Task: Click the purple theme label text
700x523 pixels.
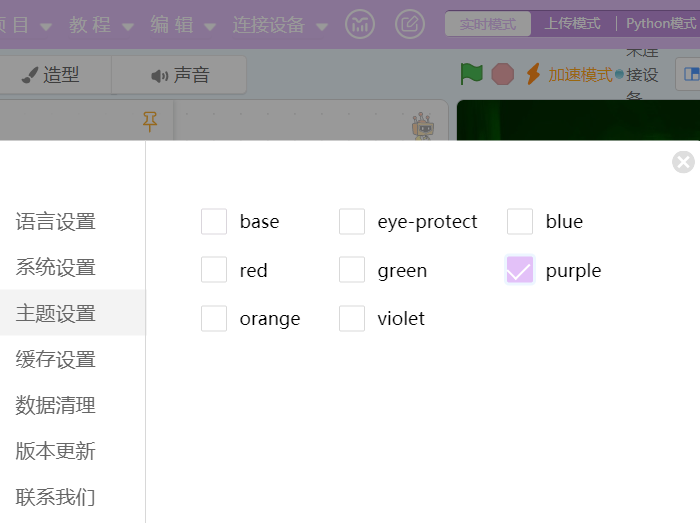Action: coord(573,271)
